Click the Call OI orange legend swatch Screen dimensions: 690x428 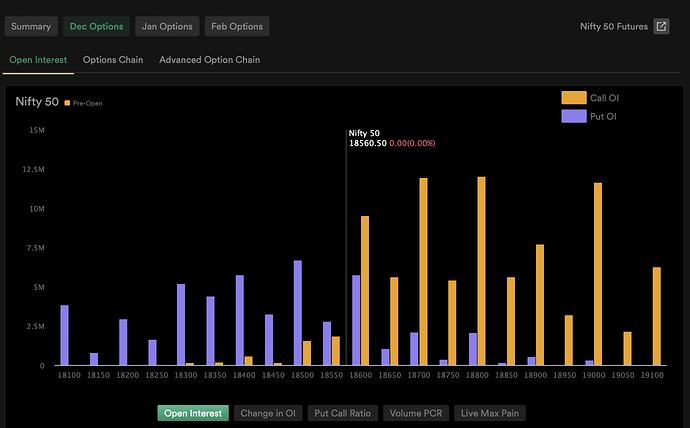point(574,98)
